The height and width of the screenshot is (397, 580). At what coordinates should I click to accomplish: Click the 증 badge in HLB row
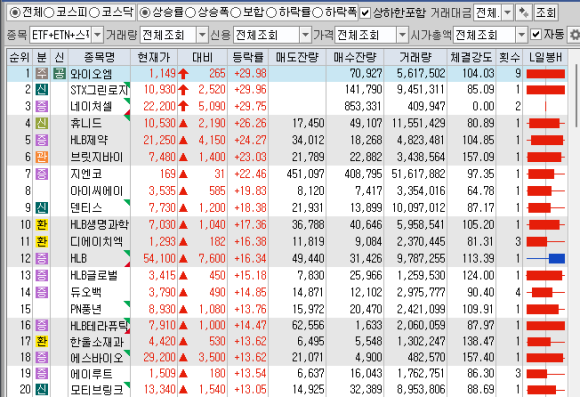[41, 258]
